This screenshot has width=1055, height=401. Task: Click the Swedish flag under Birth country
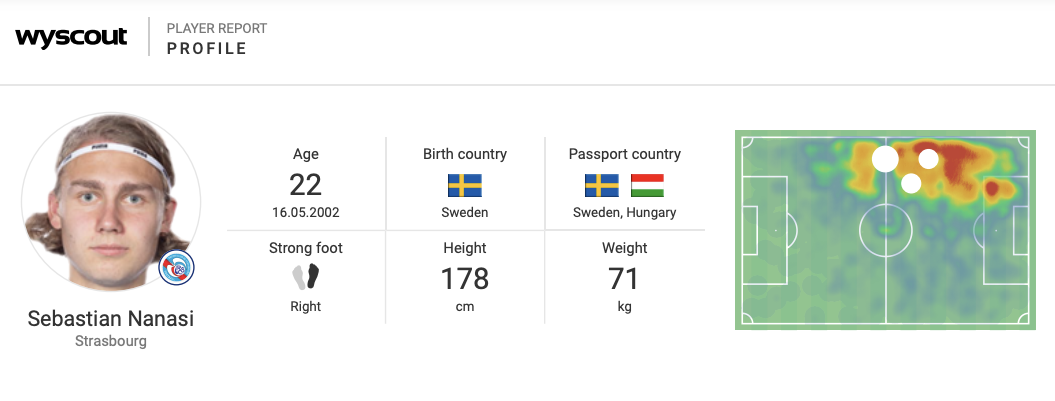[x=464, y=186]
